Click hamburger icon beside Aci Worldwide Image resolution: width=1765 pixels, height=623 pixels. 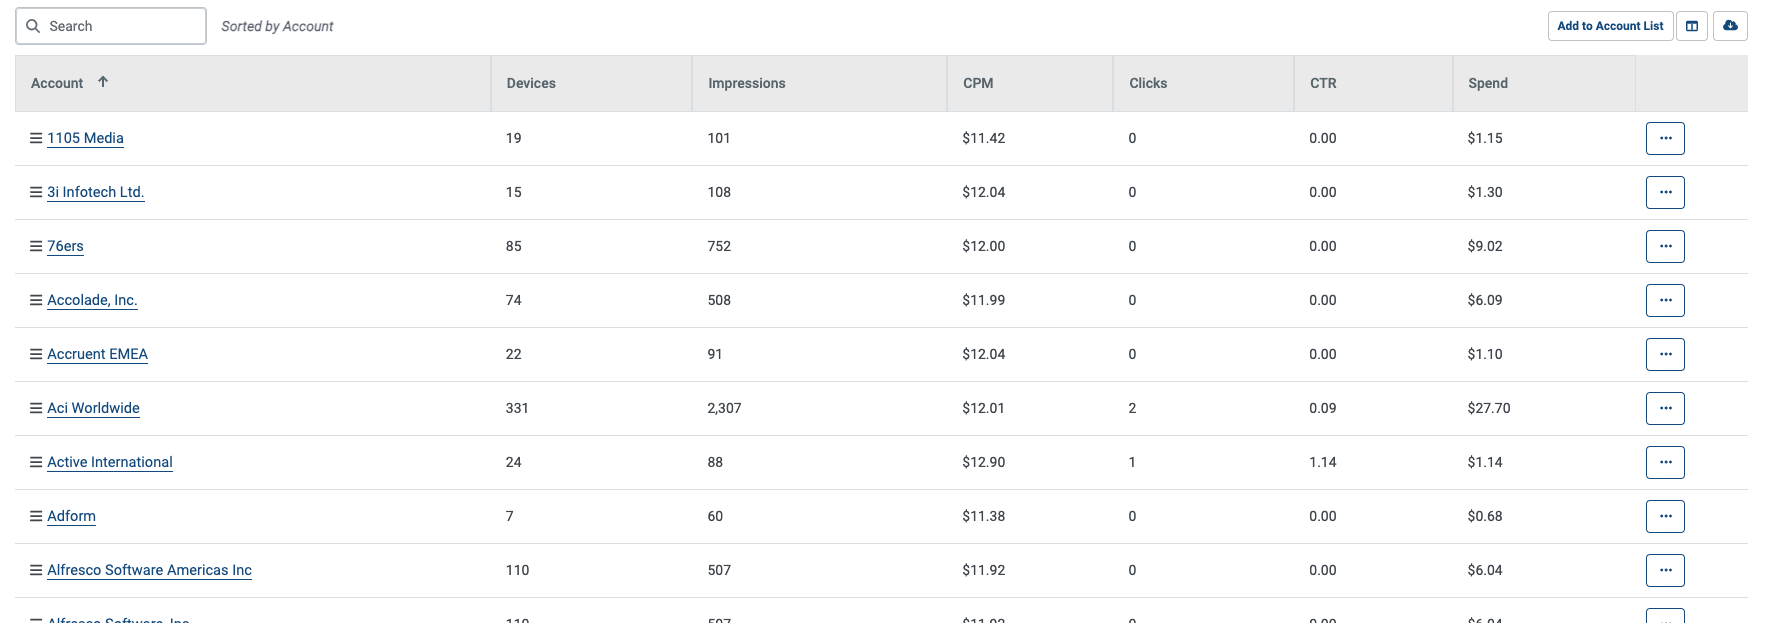pos(36,408)
